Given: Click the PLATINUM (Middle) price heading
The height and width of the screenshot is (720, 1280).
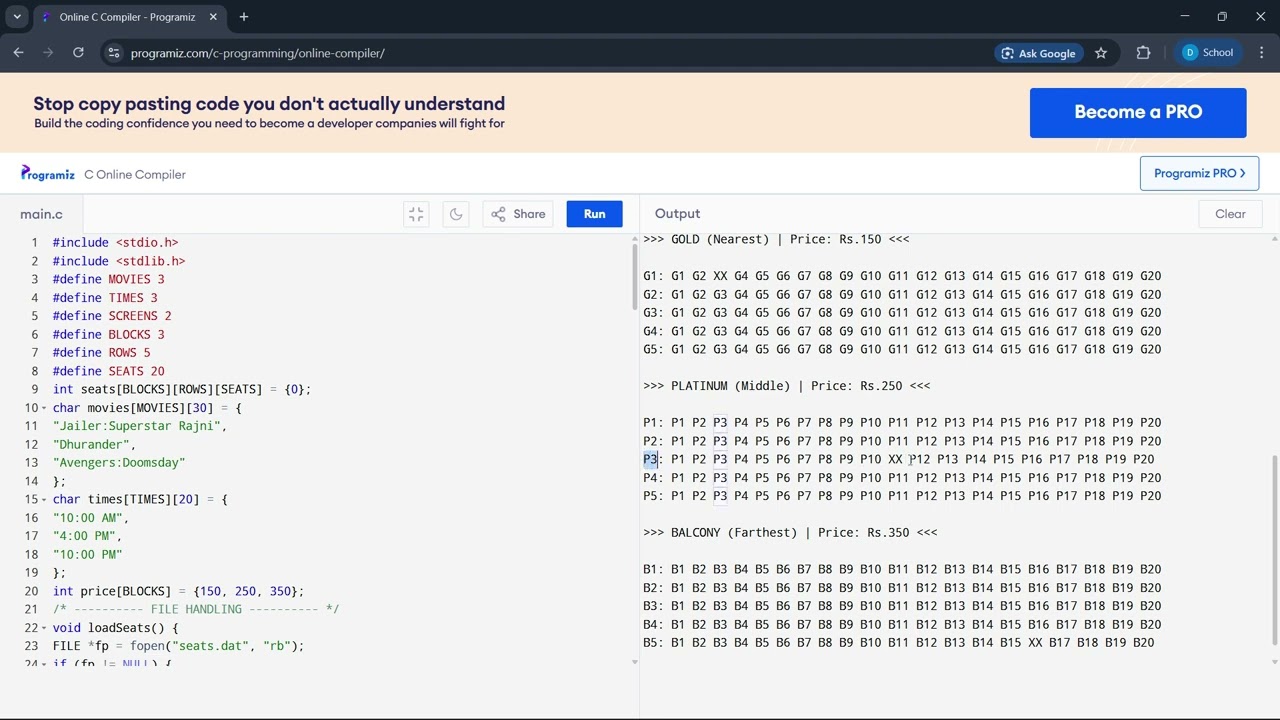Looking at the screenshot, I should click(786, 386).
